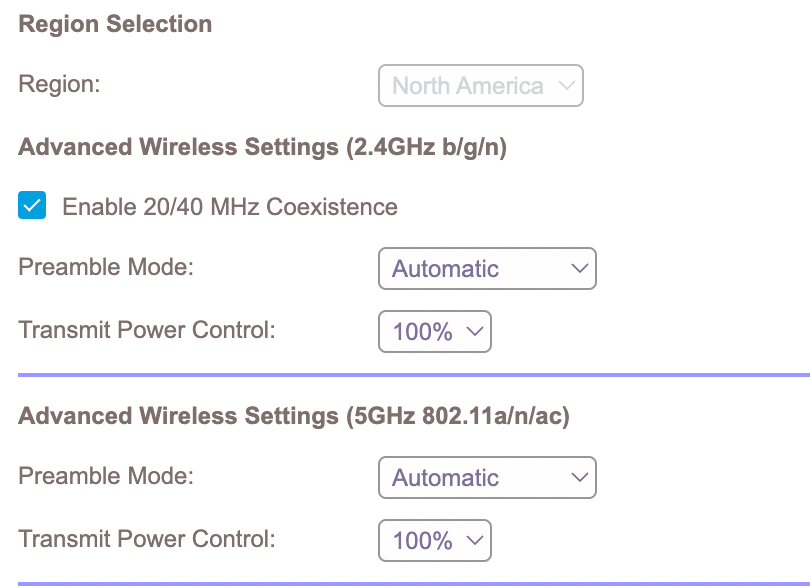The image size is (810, 588).
Task: Open the 2.4GHz Preamble Mode dropdown
Action: (x=487, y=268)
